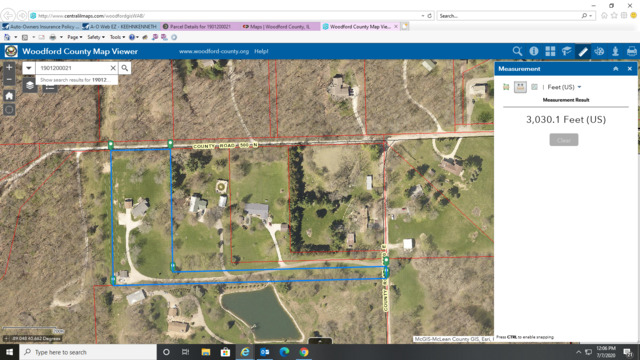640x360 pixels.
Task: Select the area measurement tool
Action: coord(506,87)
